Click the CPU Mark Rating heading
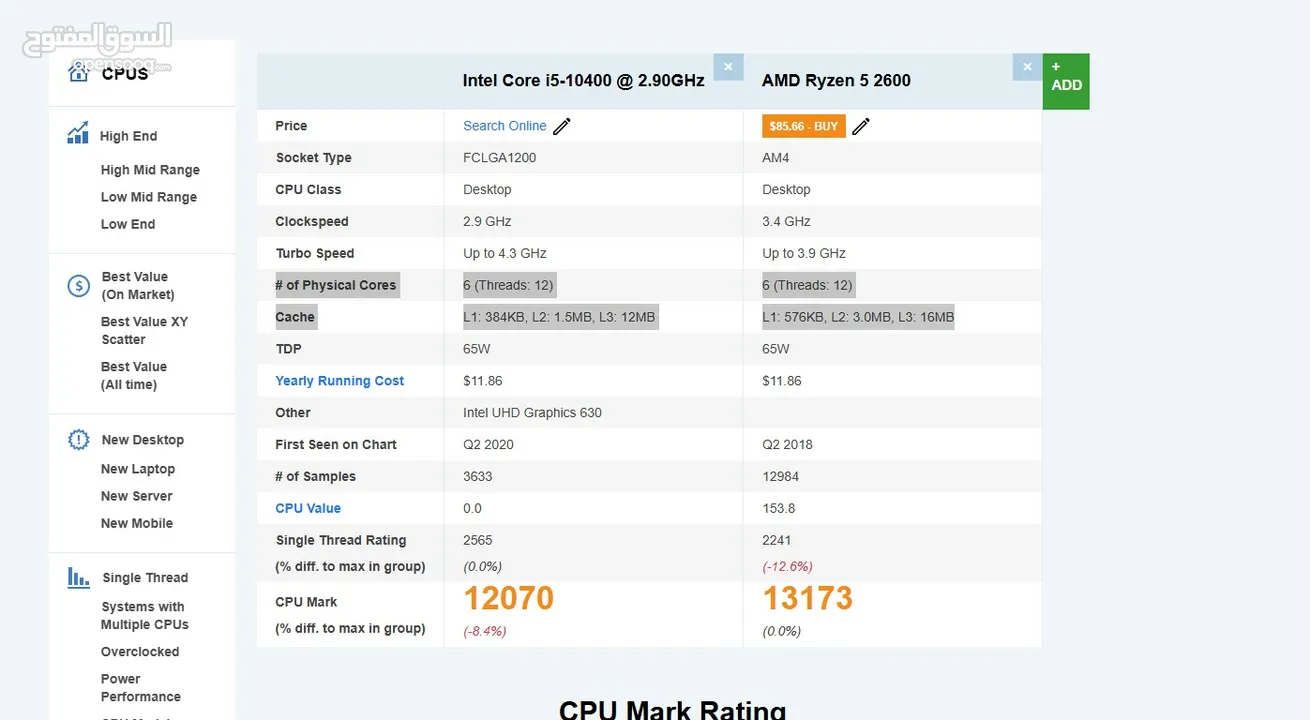Screen dimensions: 1310x720 (672, 709)
